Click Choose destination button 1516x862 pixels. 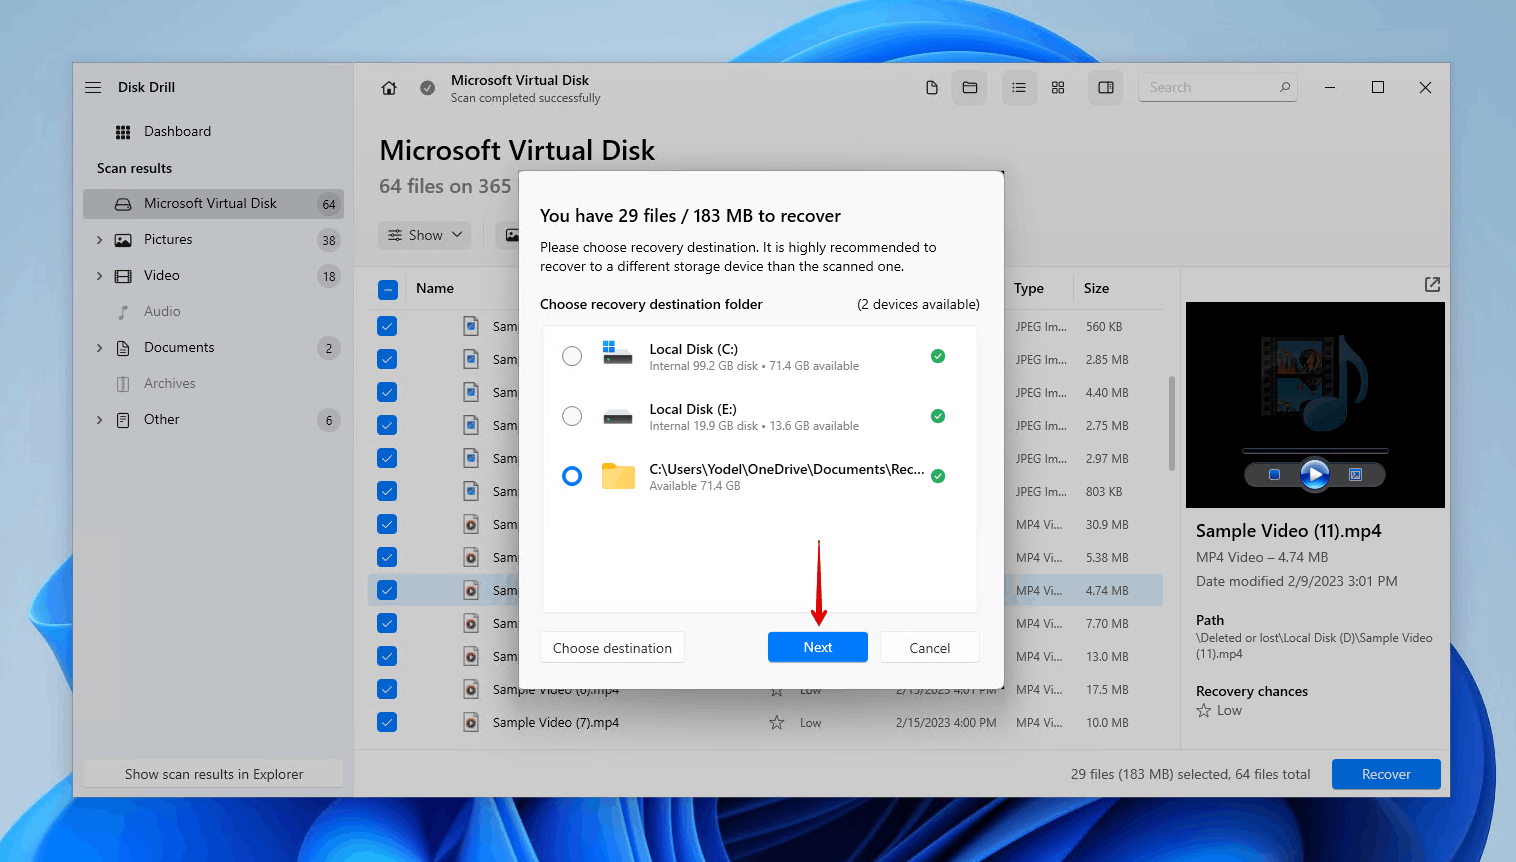point(613,648)
